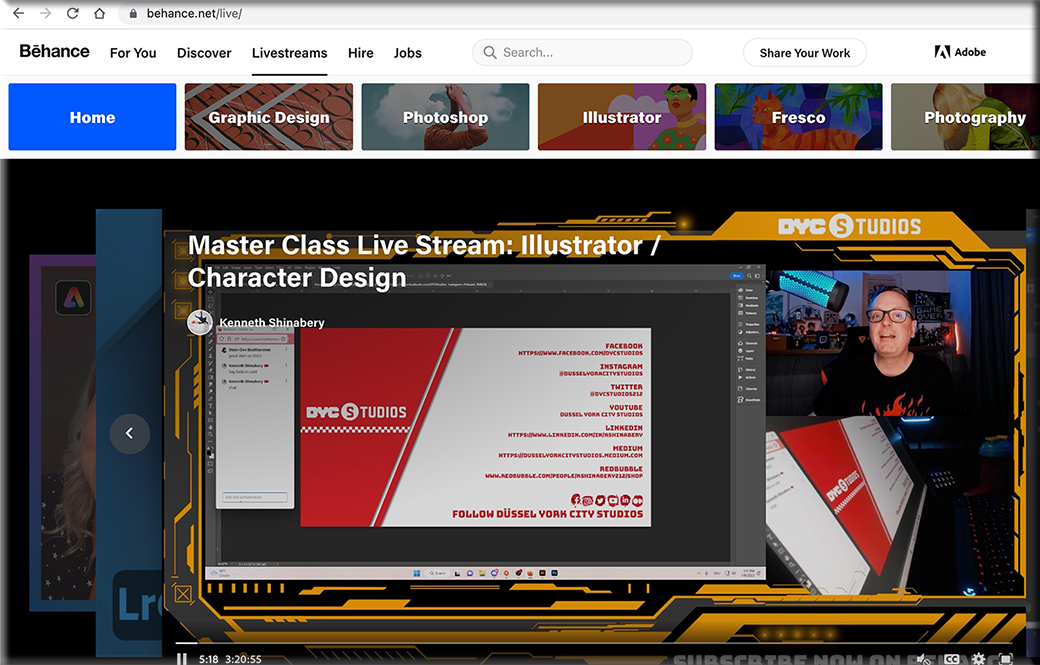Open the Fresco category
Image resolution: width=1040 pixels, height=665 pixels.
[x=798, y=117]
